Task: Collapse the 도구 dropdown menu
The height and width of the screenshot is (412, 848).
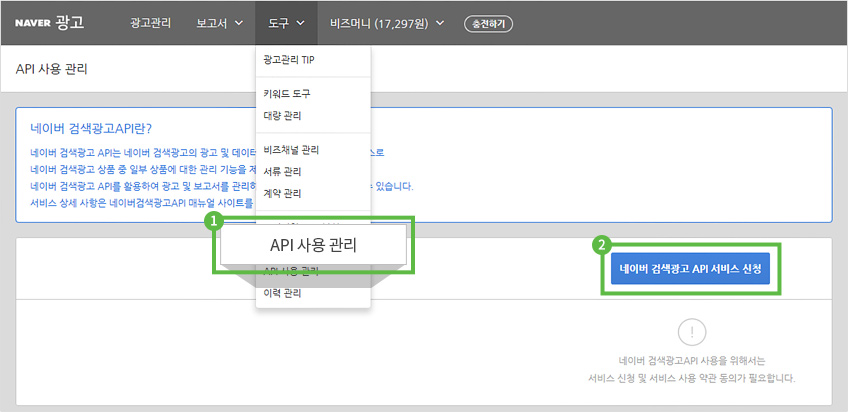Action: [x=287, y=23]
